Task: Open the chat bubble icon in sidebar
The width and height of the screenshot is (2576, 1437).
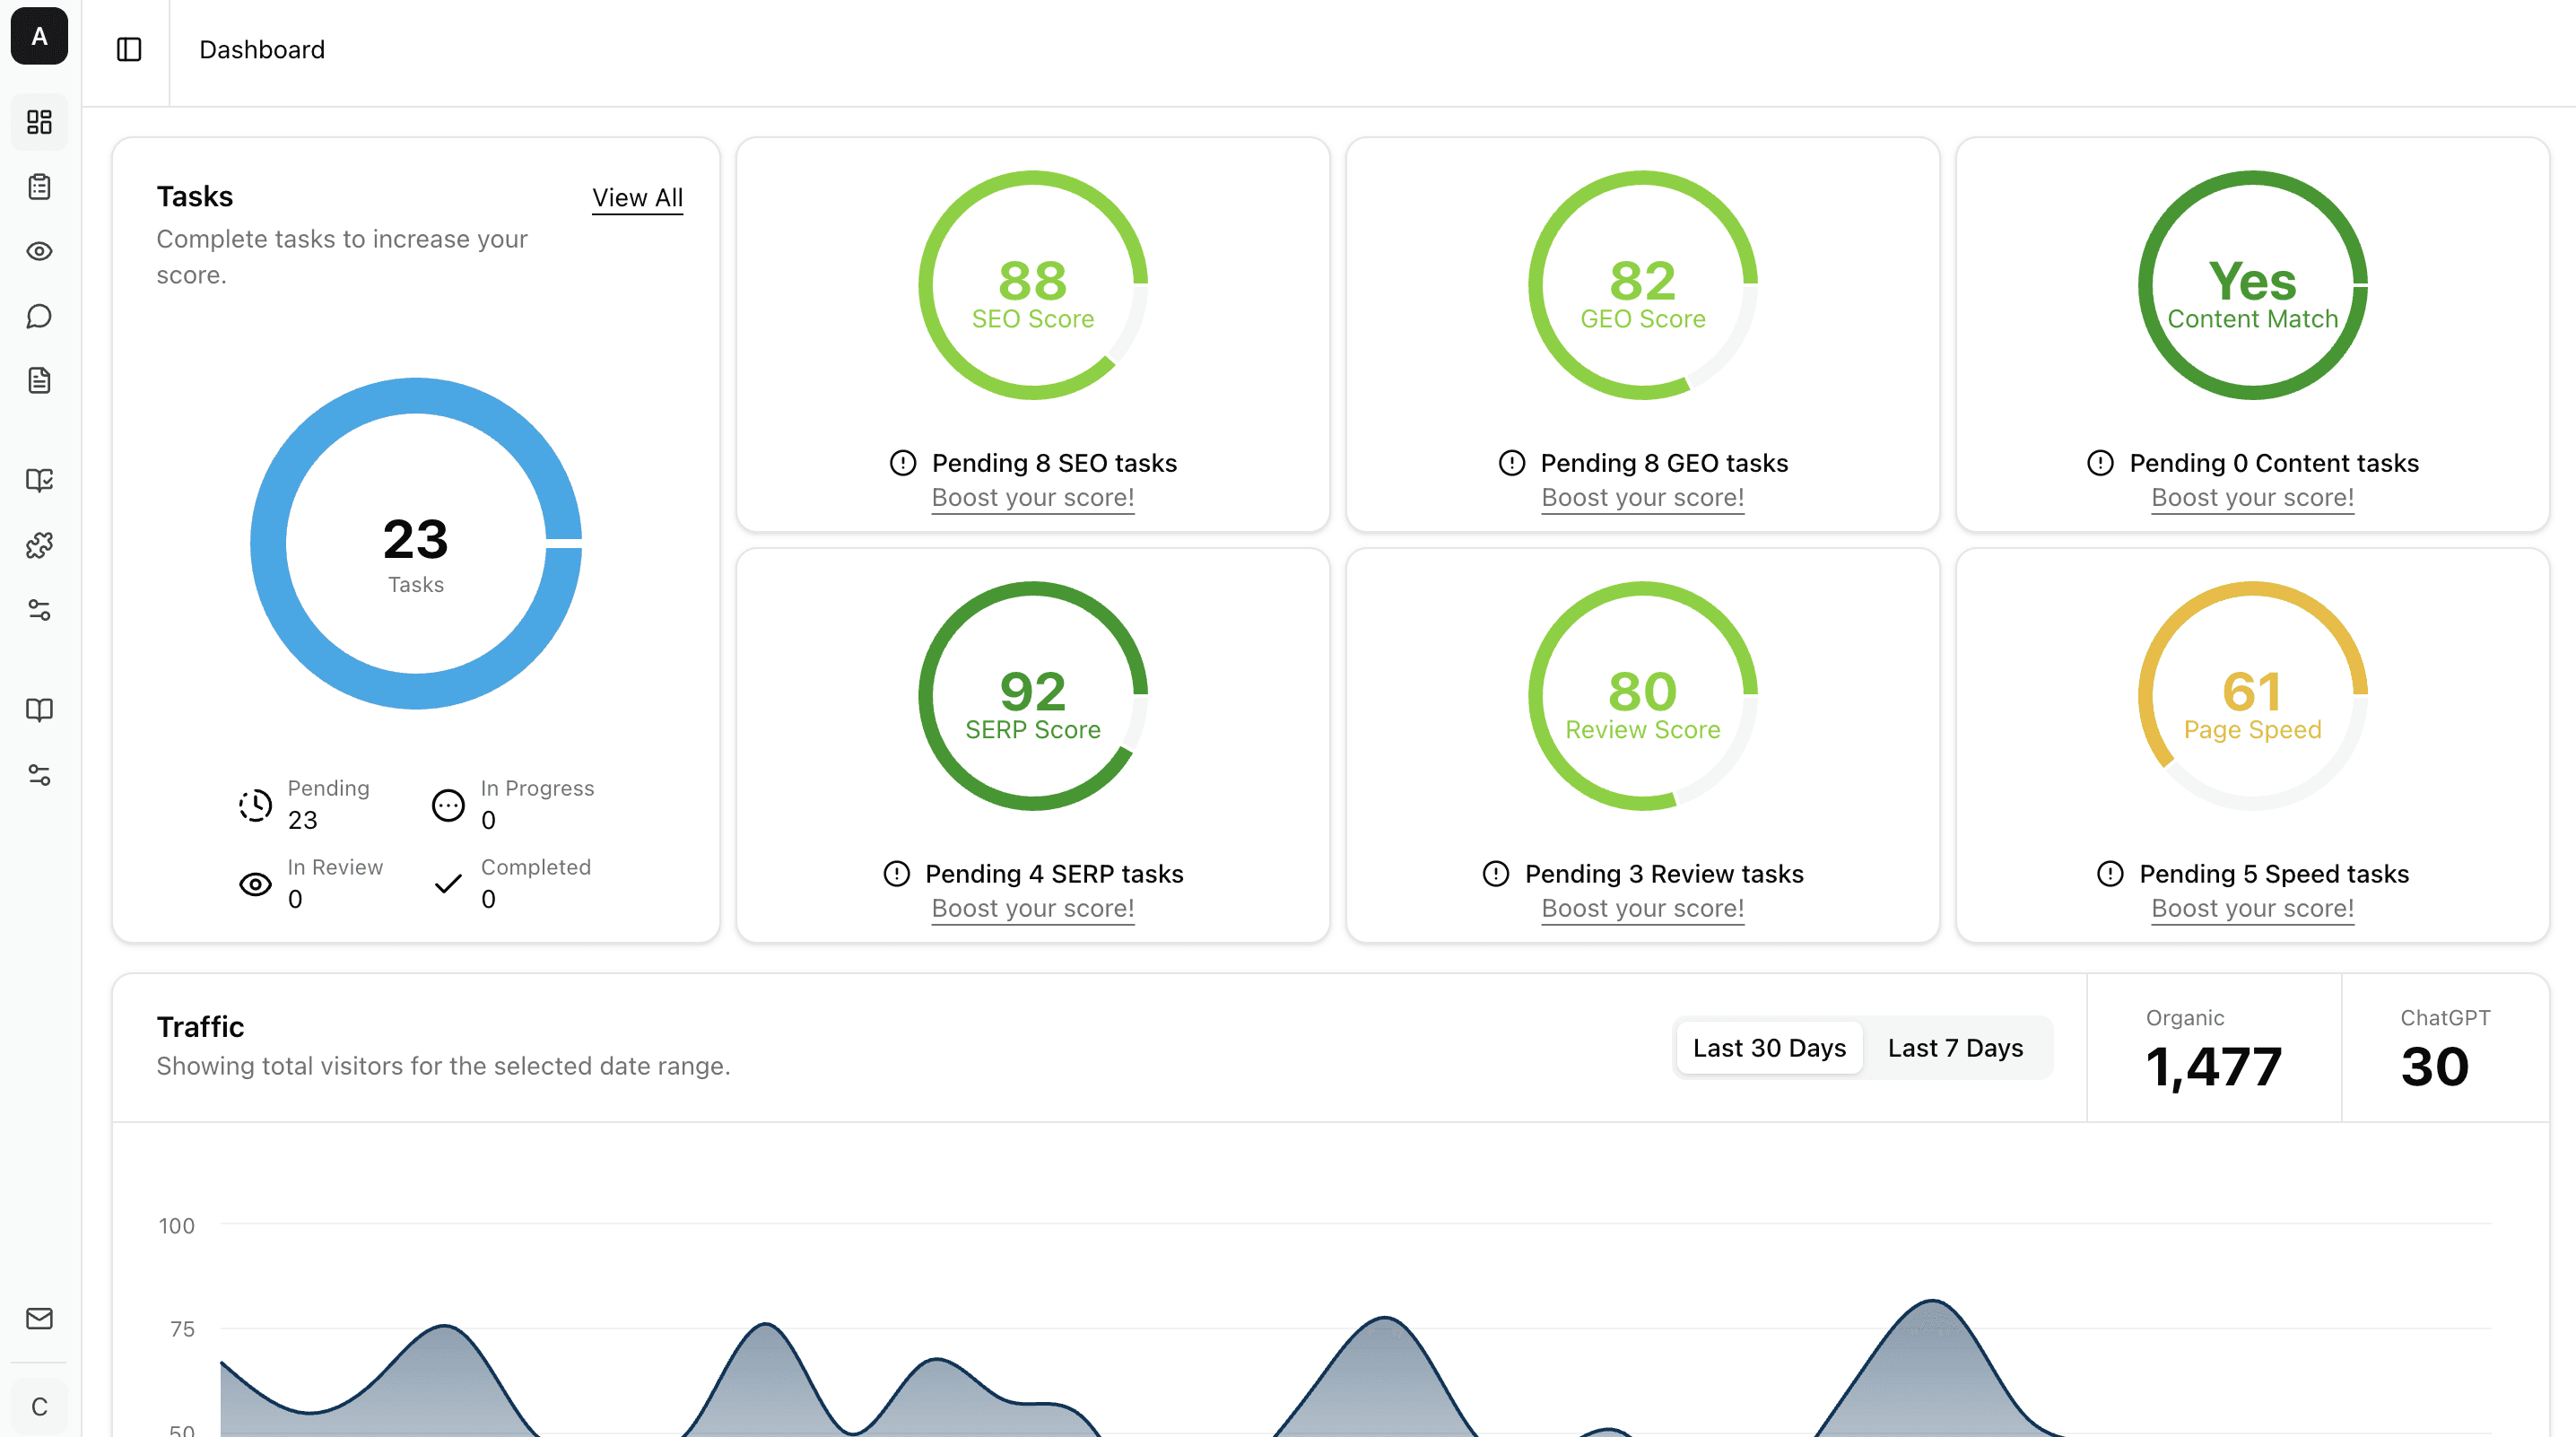Action: coord(39,316)
